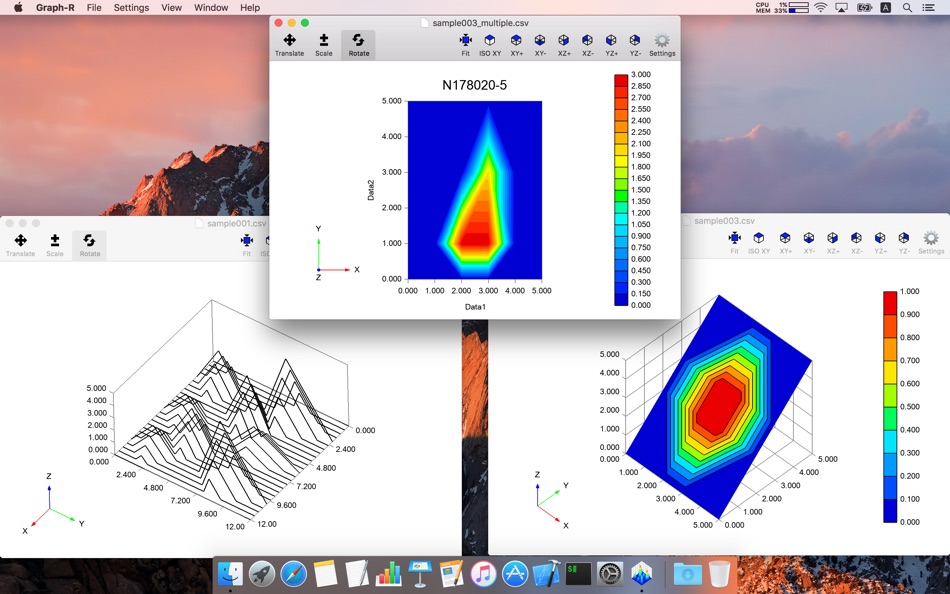This screenshot has height=594, width=950.
Task: Set XZ+ view in sample003.csv window
Action: (x=833, y=242)
